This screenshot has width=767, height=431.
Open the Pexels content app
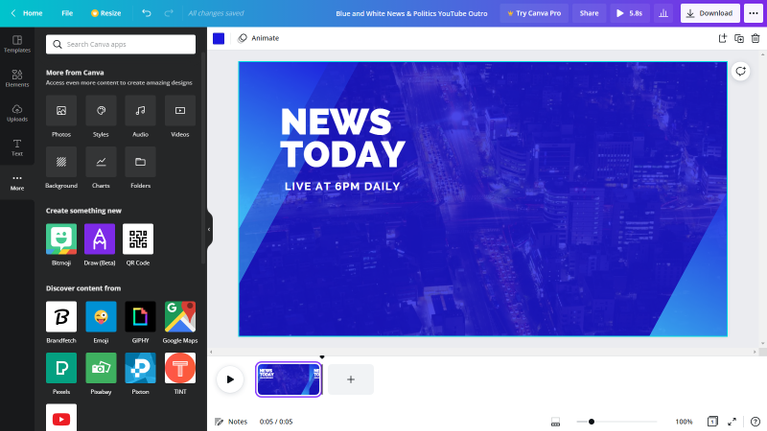pos(61,368)
